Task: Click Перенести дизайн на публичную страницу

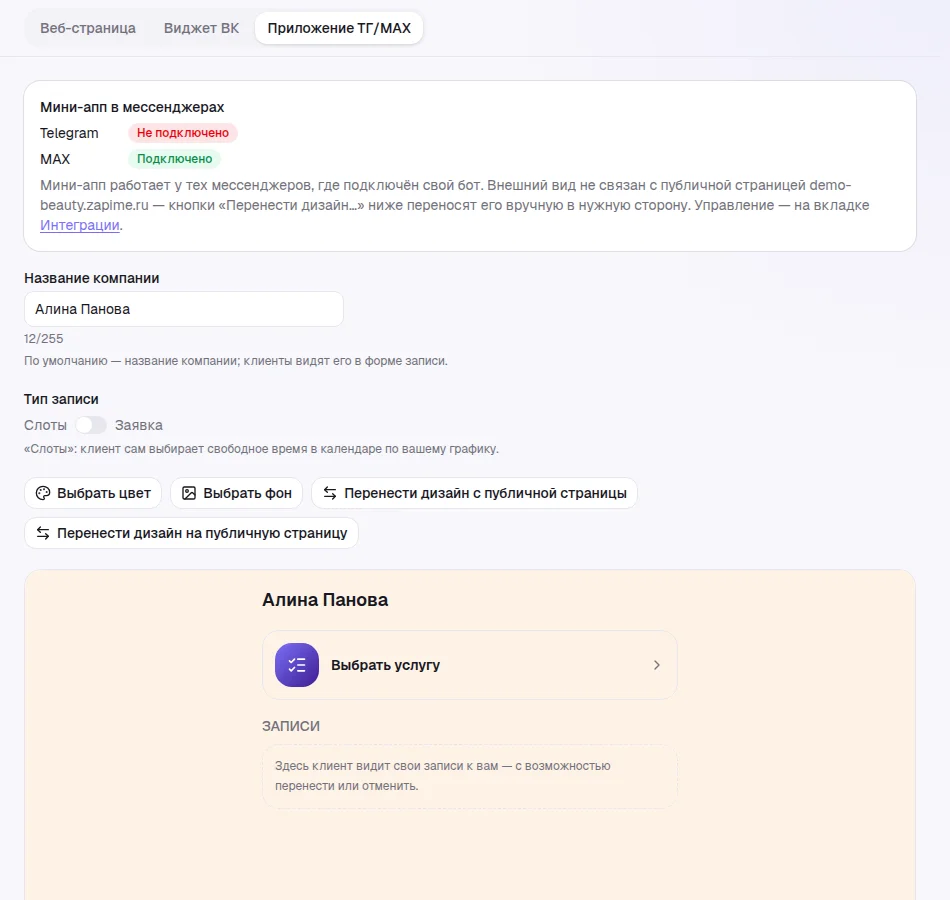Action: point(191,533)
